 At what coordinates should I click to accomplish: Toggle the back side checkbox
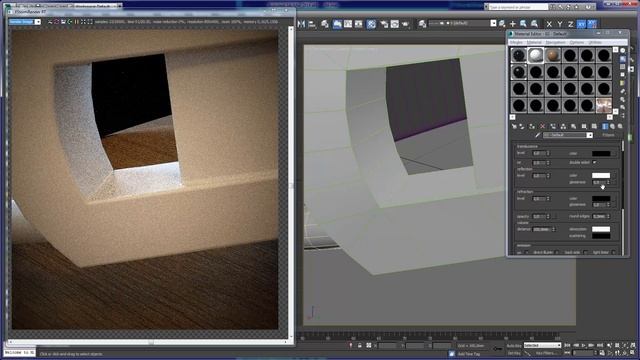point(585,252)
